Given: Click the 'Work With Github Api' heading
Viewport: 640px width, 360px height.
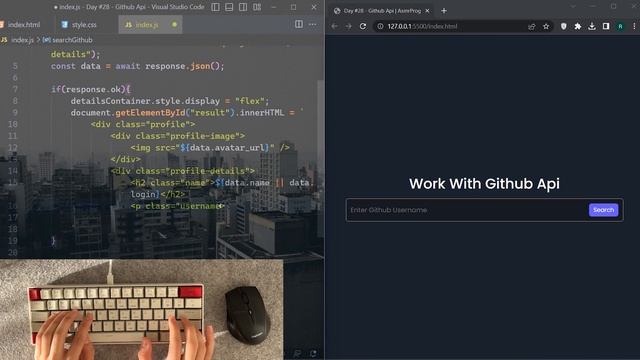Looking at the screenshot, I should [484, 184].
